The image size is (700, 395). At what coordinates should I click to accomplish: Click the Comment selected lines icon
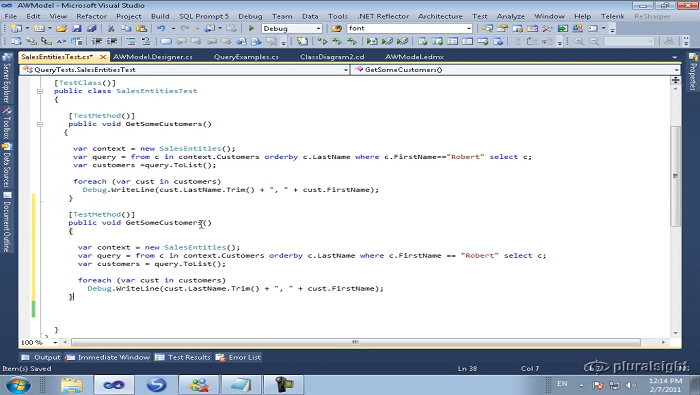(131, 42)
